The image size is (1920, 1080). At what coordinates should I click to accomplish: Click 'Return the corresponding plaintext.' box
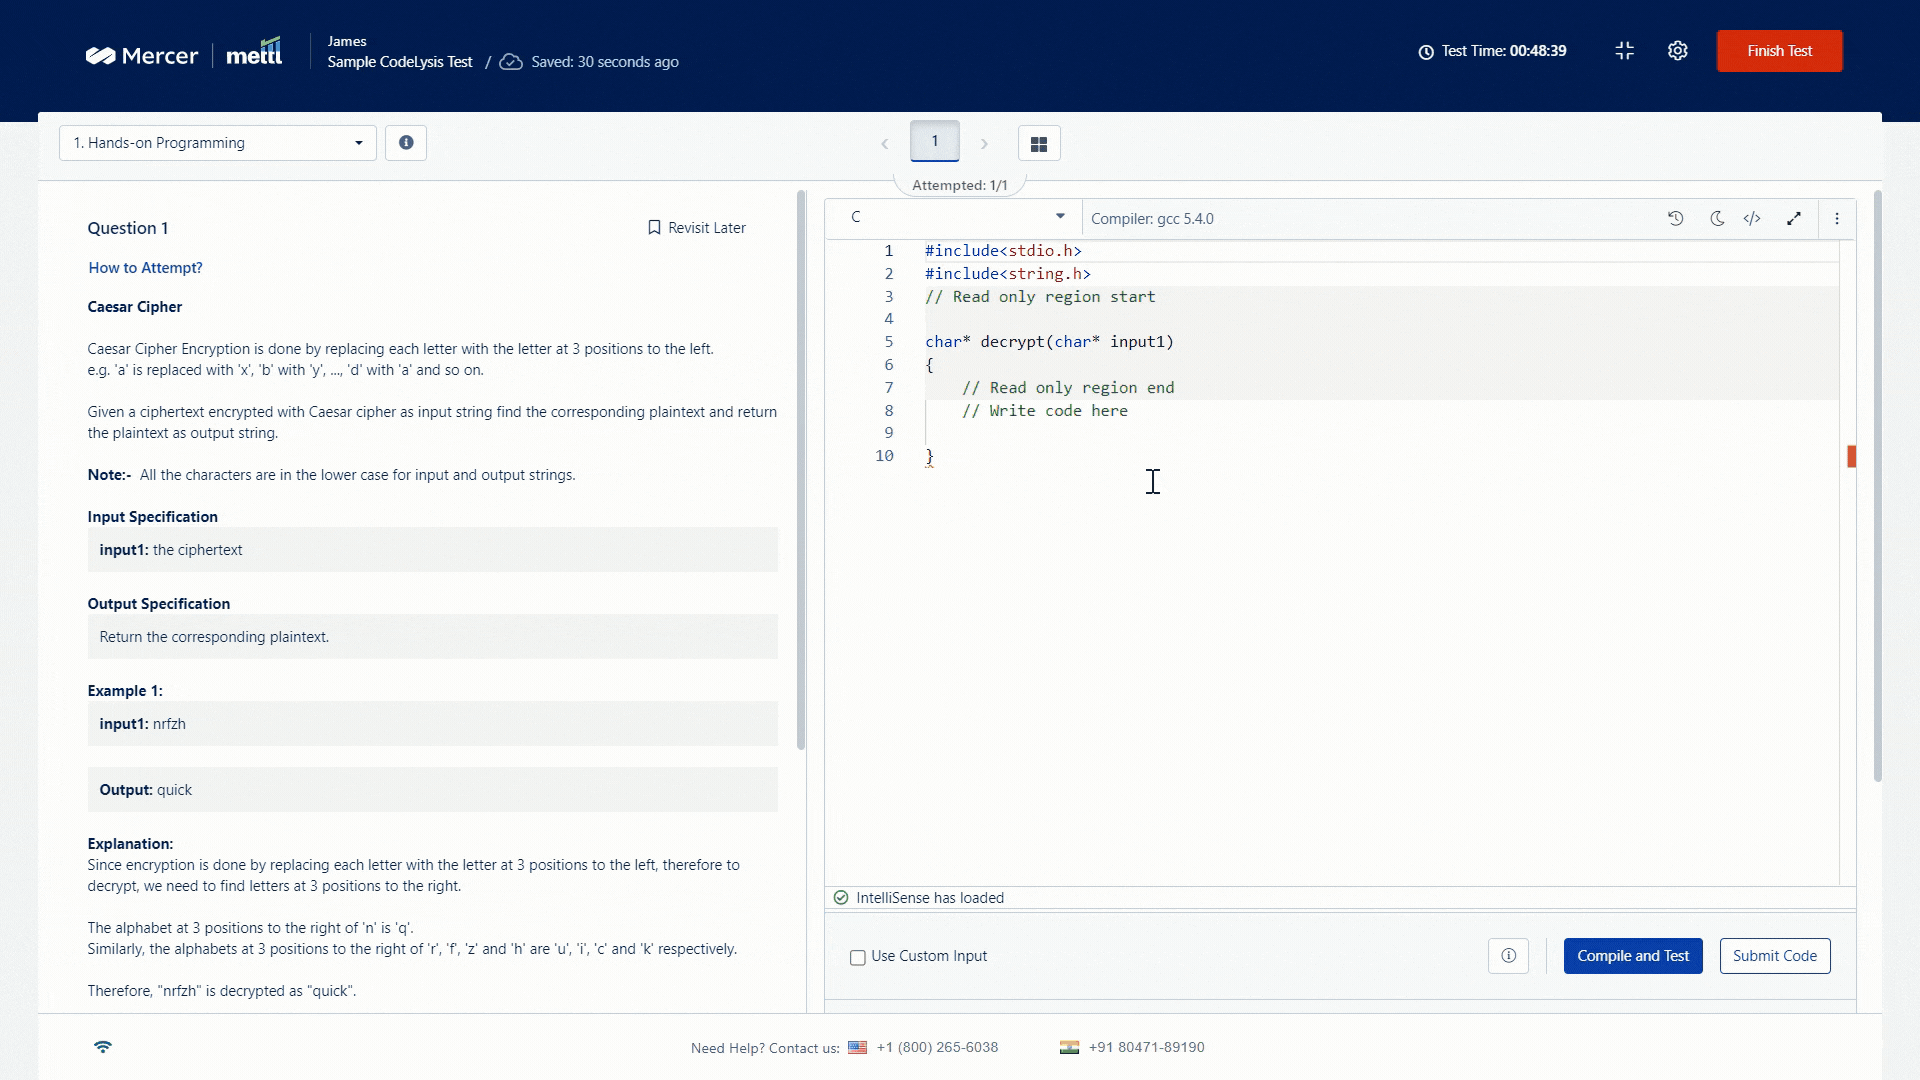click(x=432, y=637)
